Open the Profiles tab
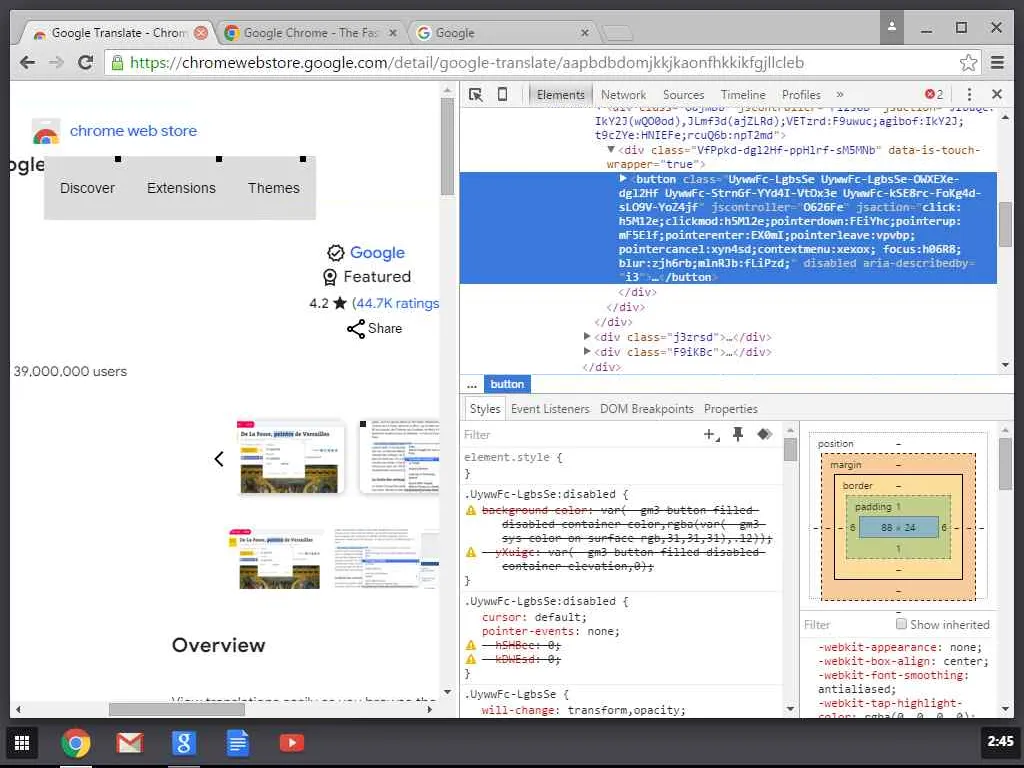 [x=801, y=95]
